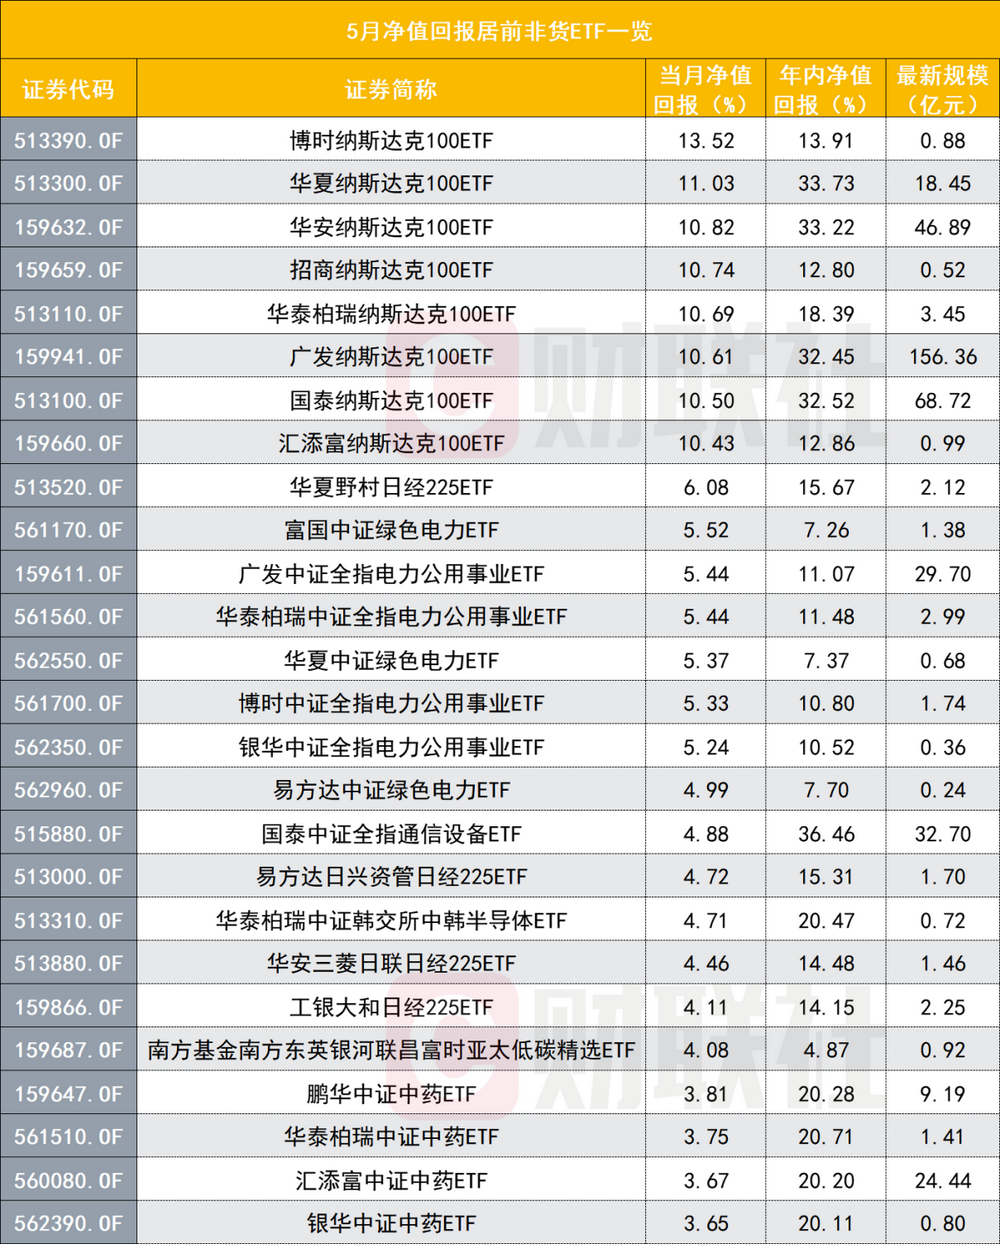Image resolution: width=1000 pixels, height=1245 pixels.
Task: Select the name 银华中证全指电力公用事业ETF
Action: (391, 748)
